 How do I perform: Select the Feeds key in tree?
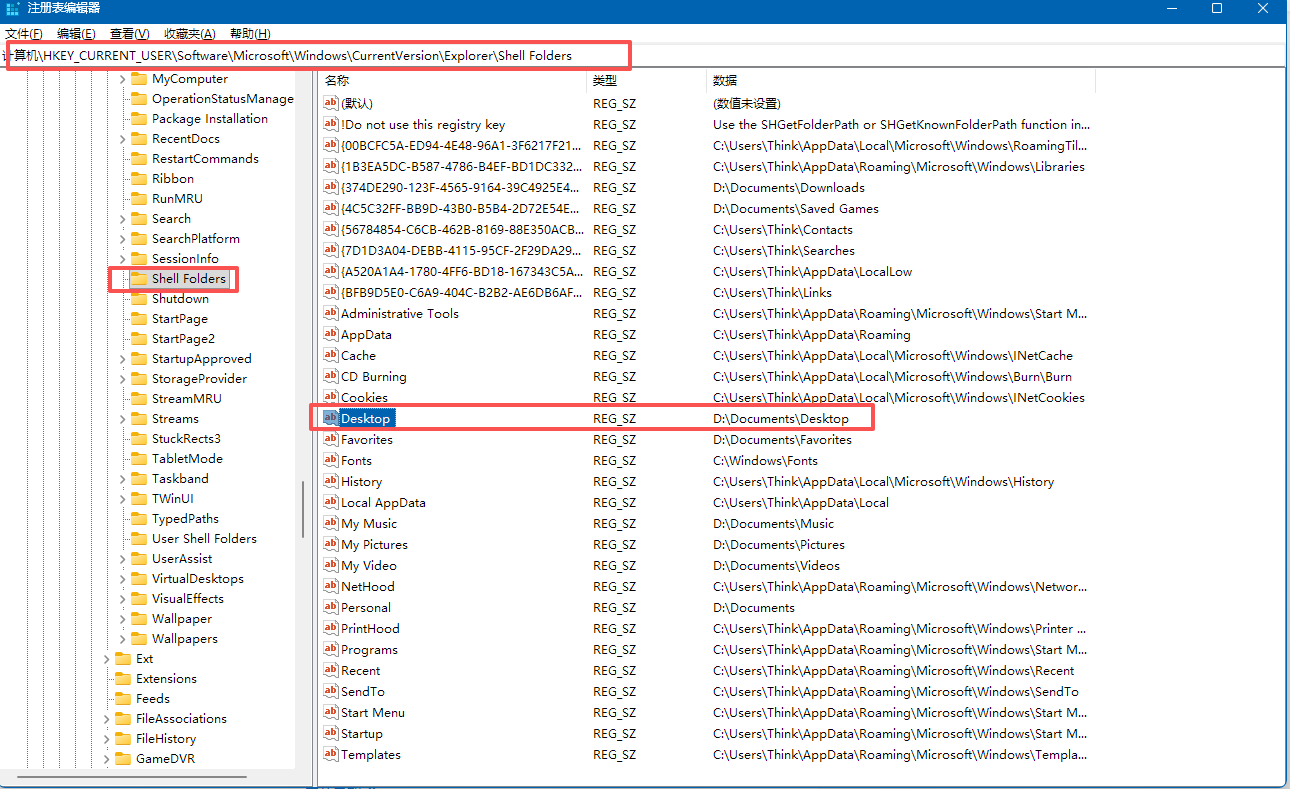pos(153,699)
